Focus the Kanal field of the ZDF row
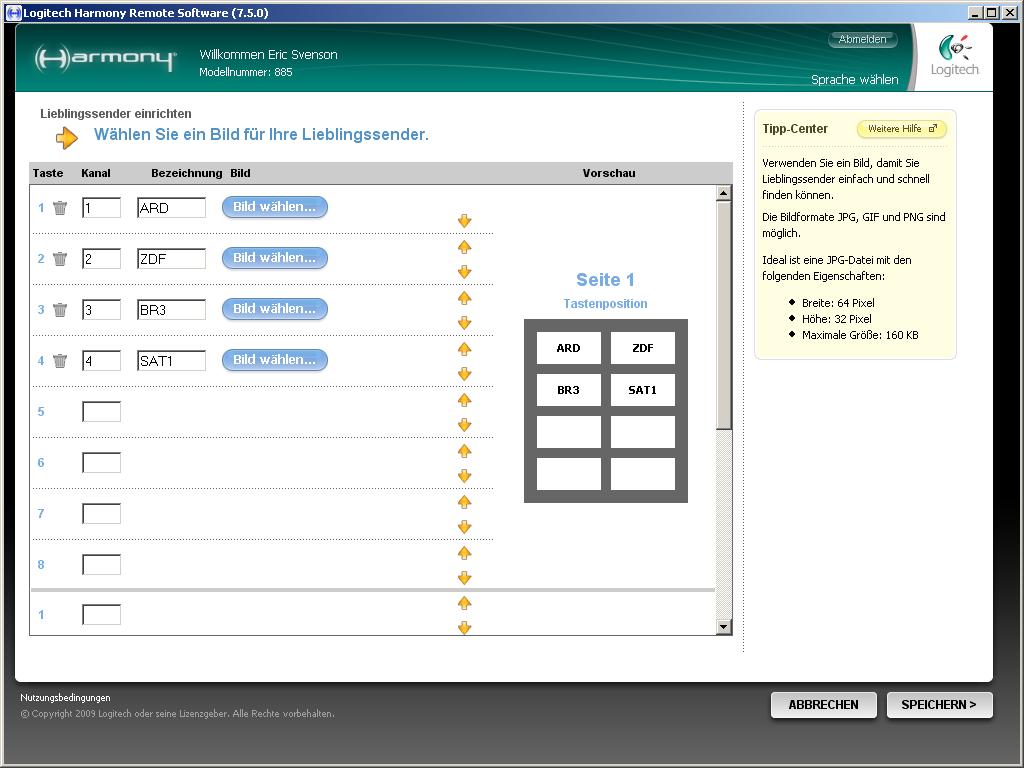Image resolution: width=1024 pixels, height=768 pixels. (x=101, y=259)
